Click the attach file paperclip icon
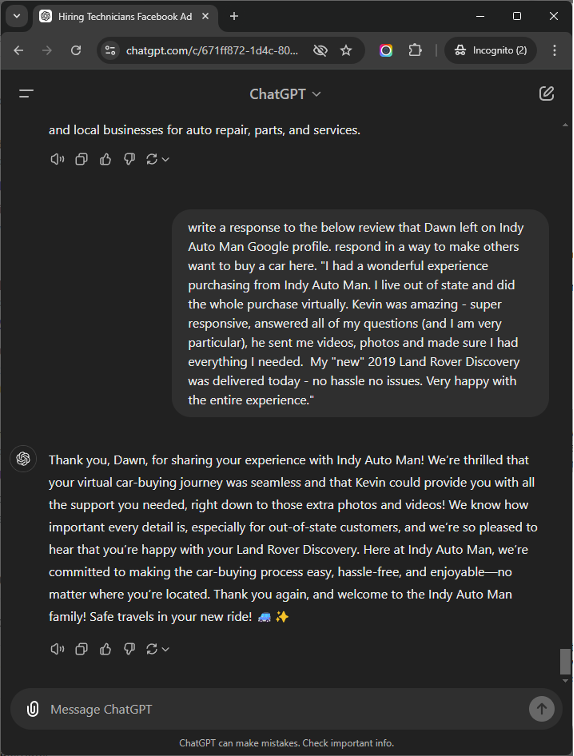The image size is (574, 756). coord(32,709)
